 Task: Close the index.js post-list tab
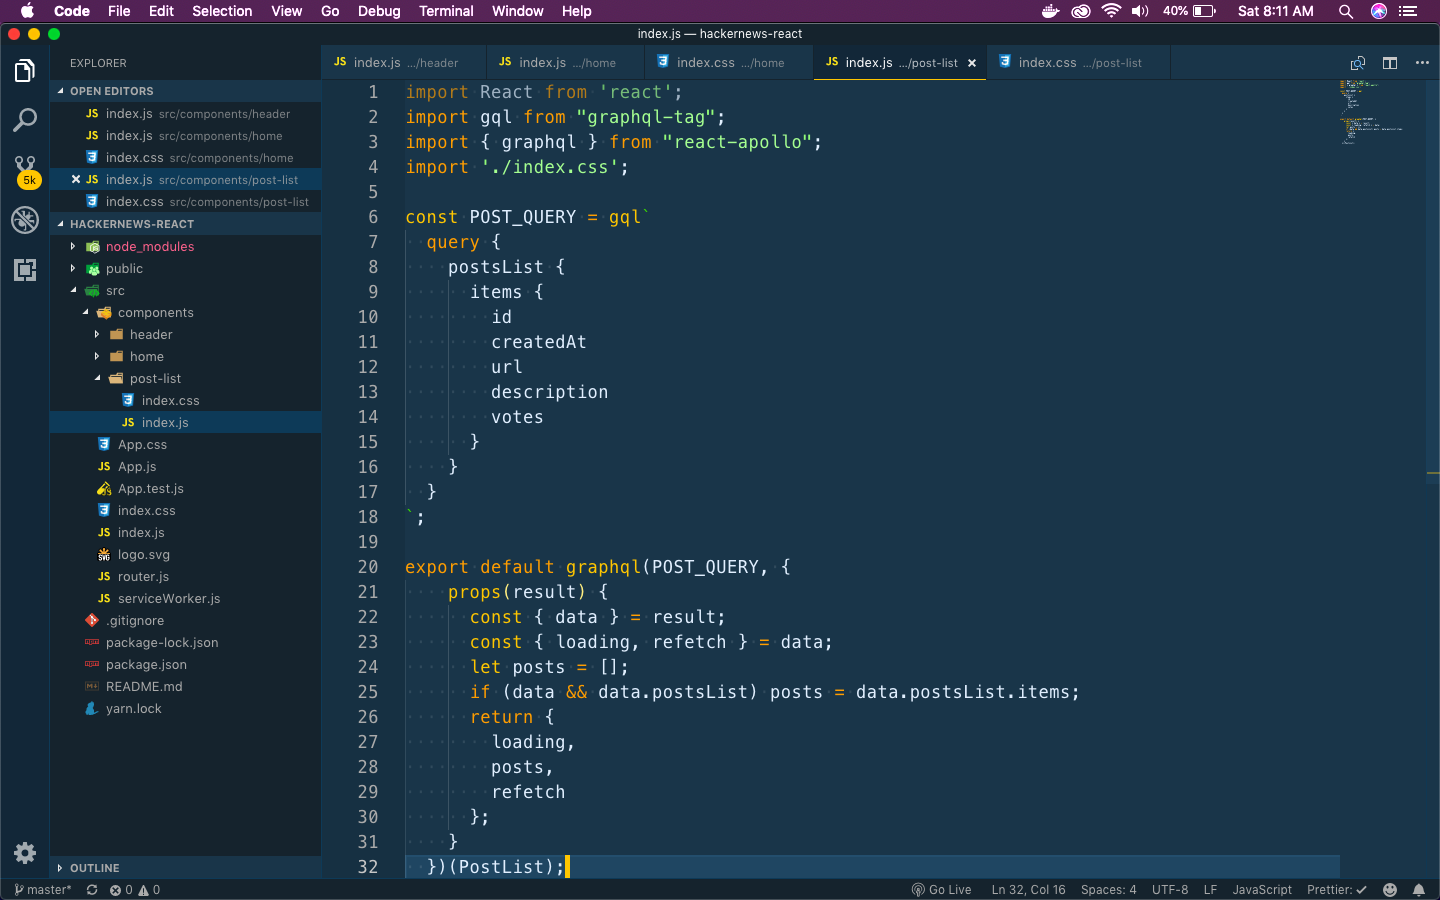tap(972, 63)
